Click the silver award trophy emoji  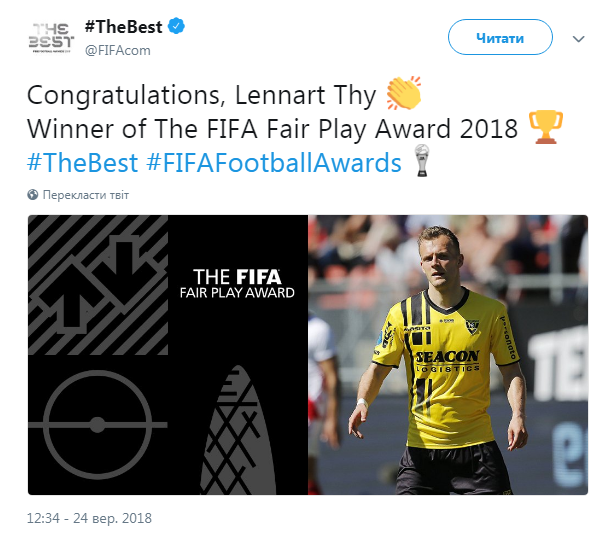pos(421,161)
